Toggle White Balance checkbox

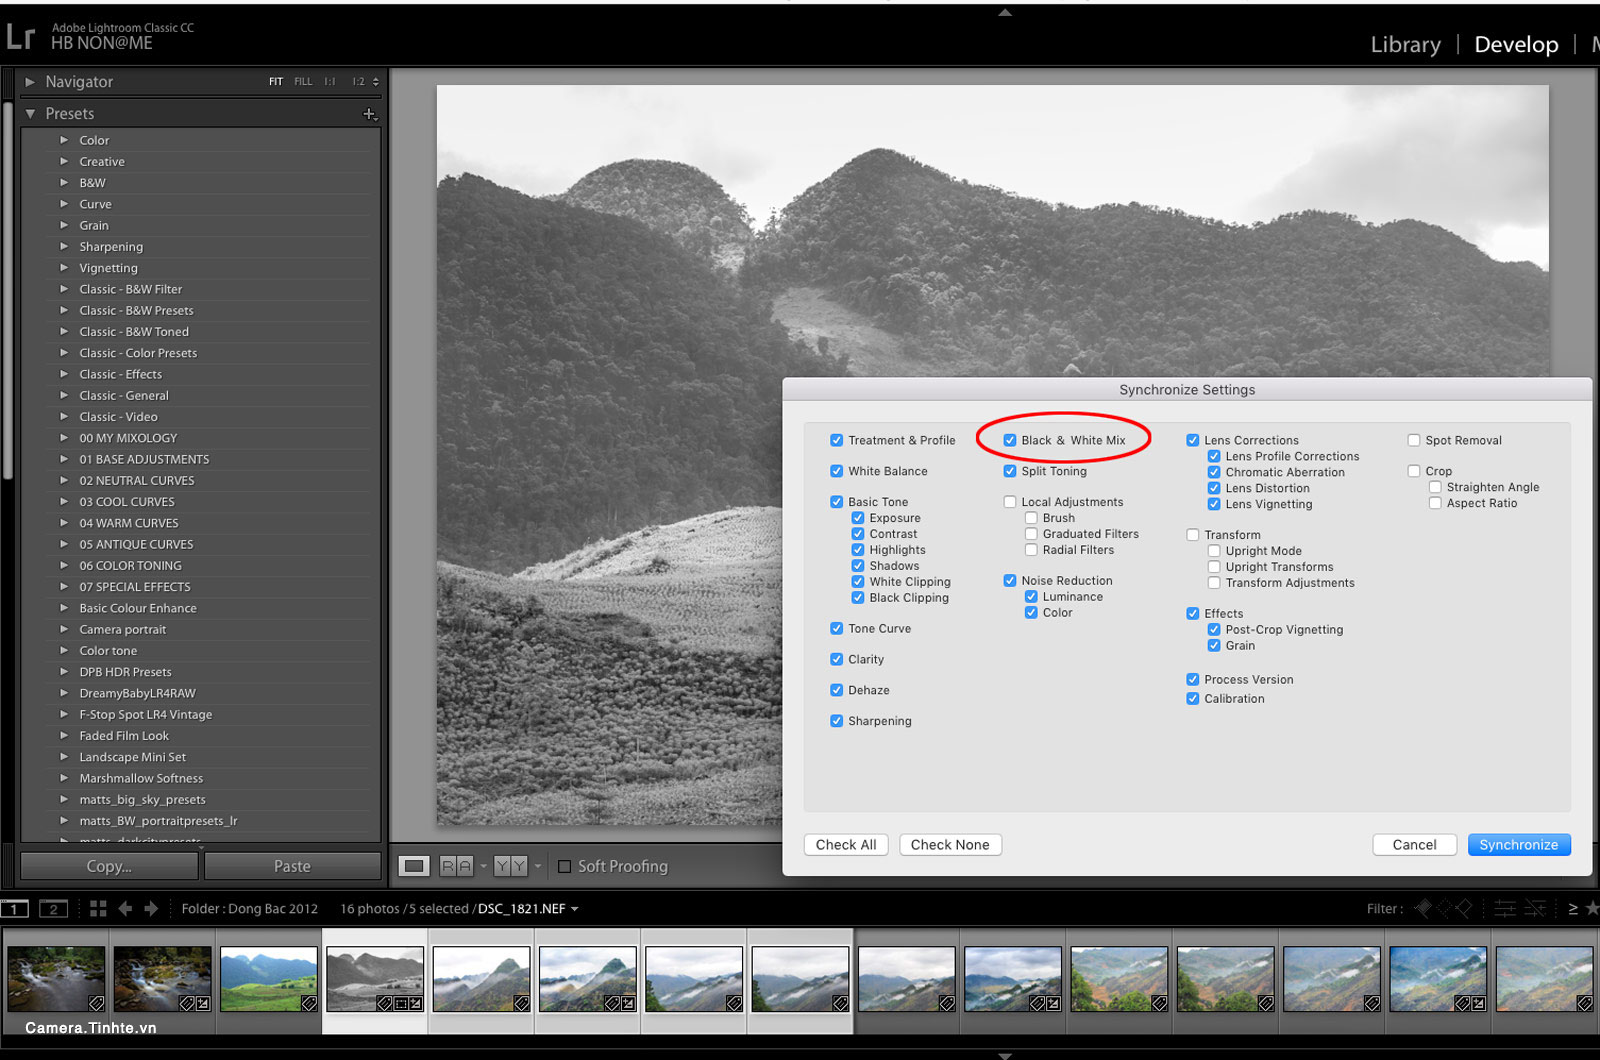pos(837,471)
